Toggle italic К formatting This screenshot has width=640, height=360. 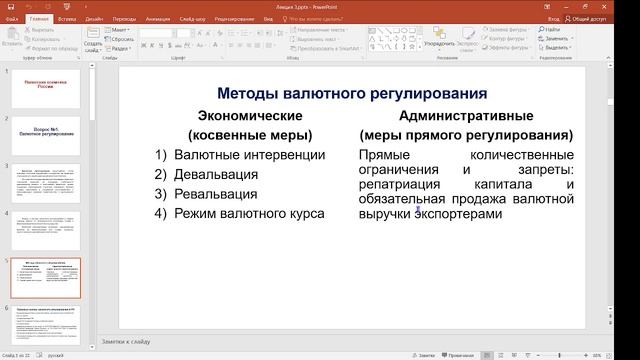point(152,45)
